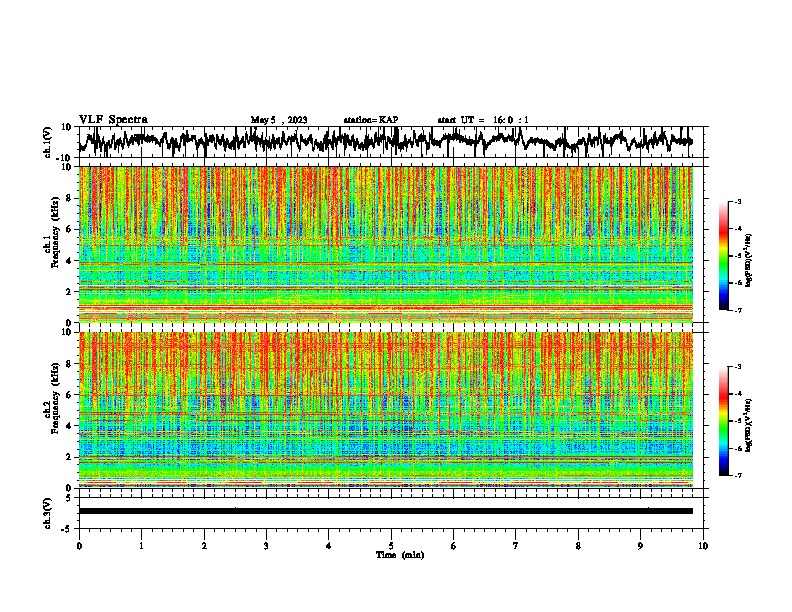792x612 pixels.
Task: Click the ch.2 spectrogram color scale bar
Action: [724, 421]
